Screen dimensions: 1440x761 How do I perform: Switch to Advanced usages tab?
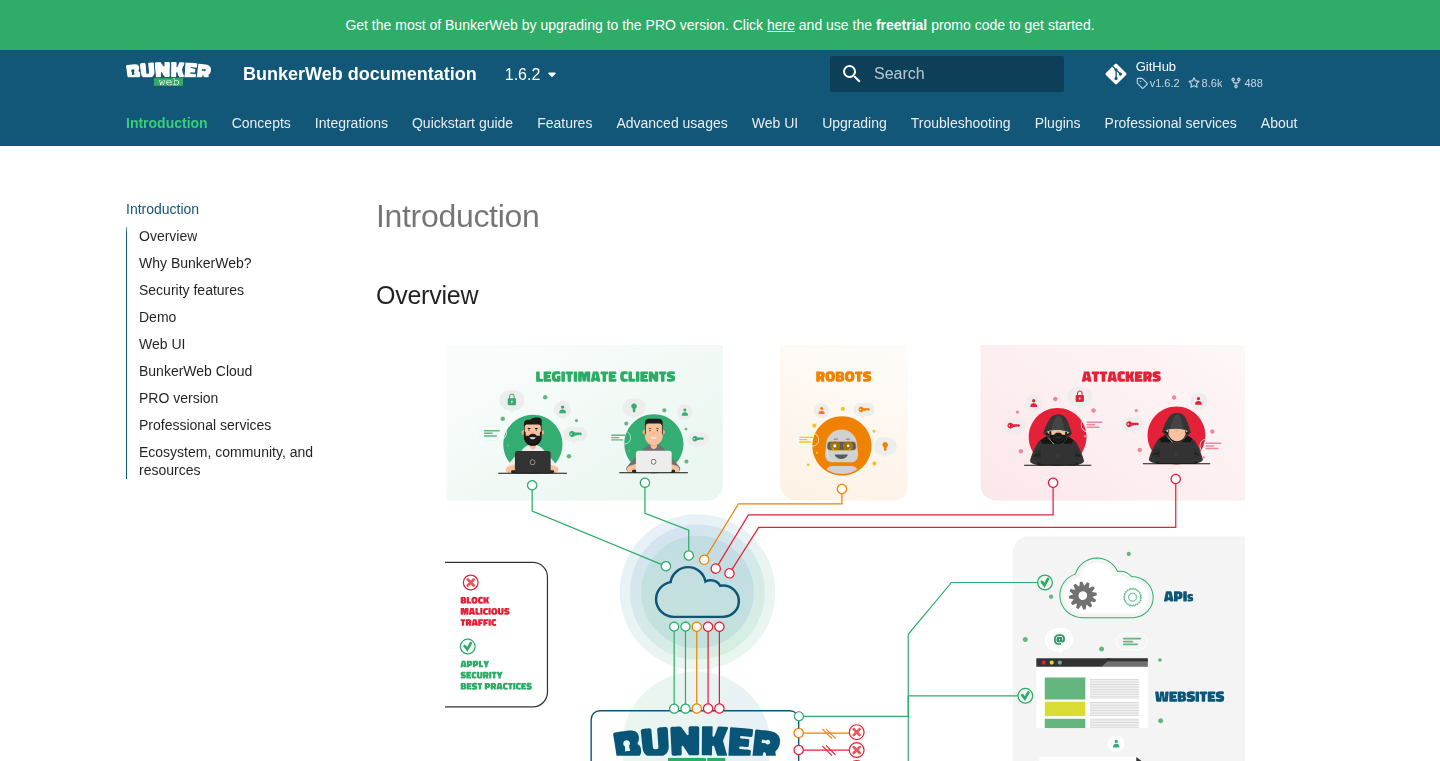pyautogui.click(x=672, y=123)
